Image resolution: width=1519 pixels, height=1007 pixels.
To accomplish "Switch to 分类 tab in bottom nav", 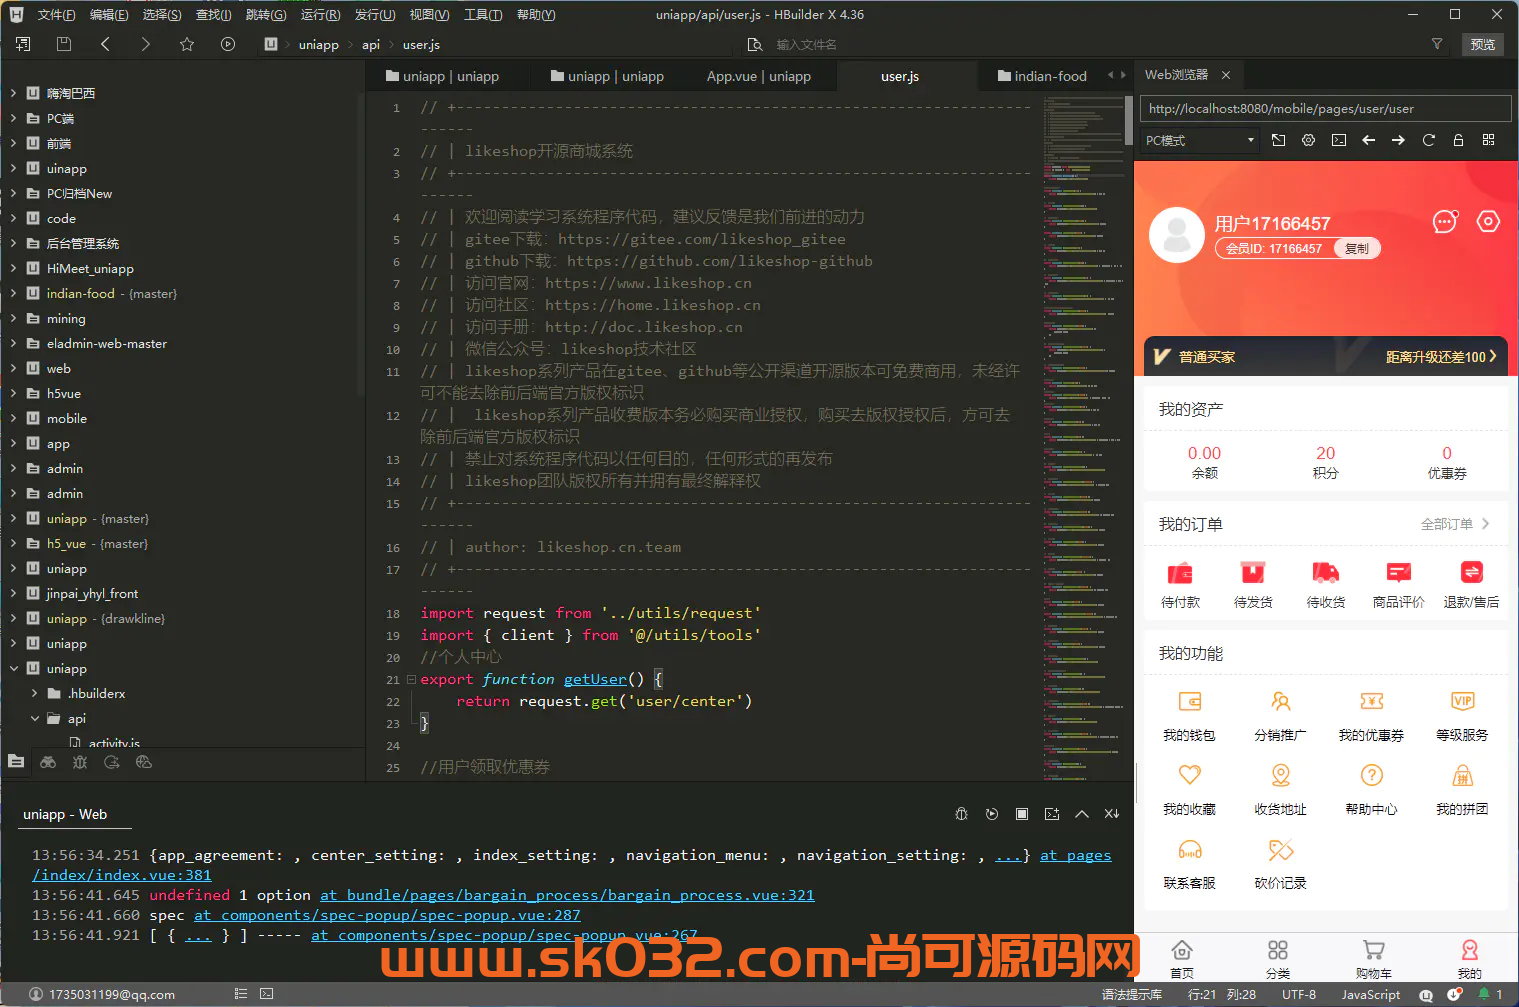I will pyautogui.click(x=1278, y=959).
